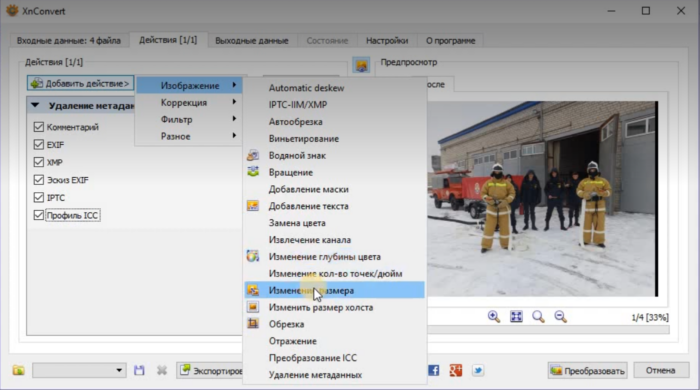Toggle the XMP checkbox
The image size is (700, 390).
(38, 162)
